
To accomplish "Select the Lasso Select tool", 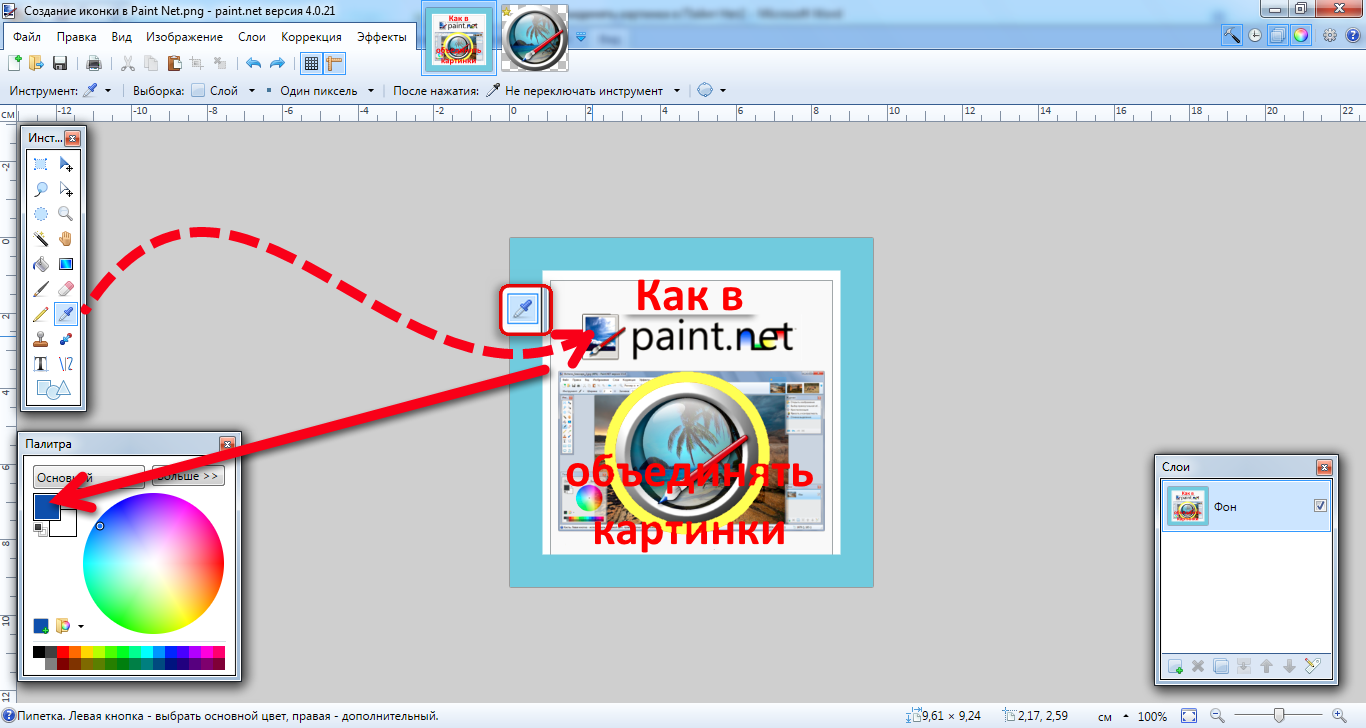I will (x=41, y=189).
